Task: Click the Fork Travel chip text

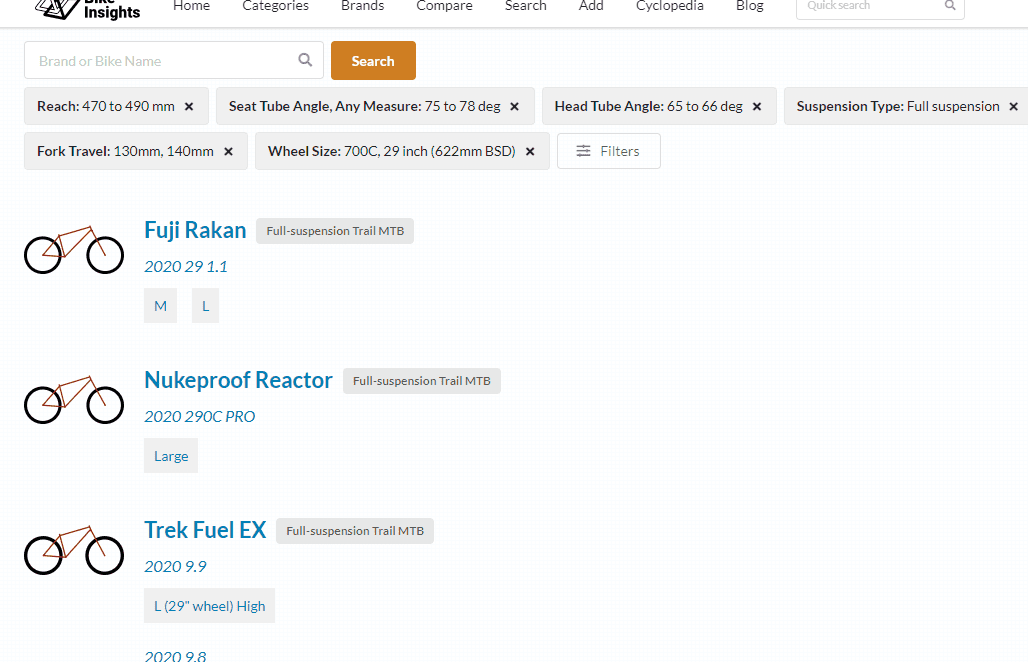Action: (x=125, y=151)
